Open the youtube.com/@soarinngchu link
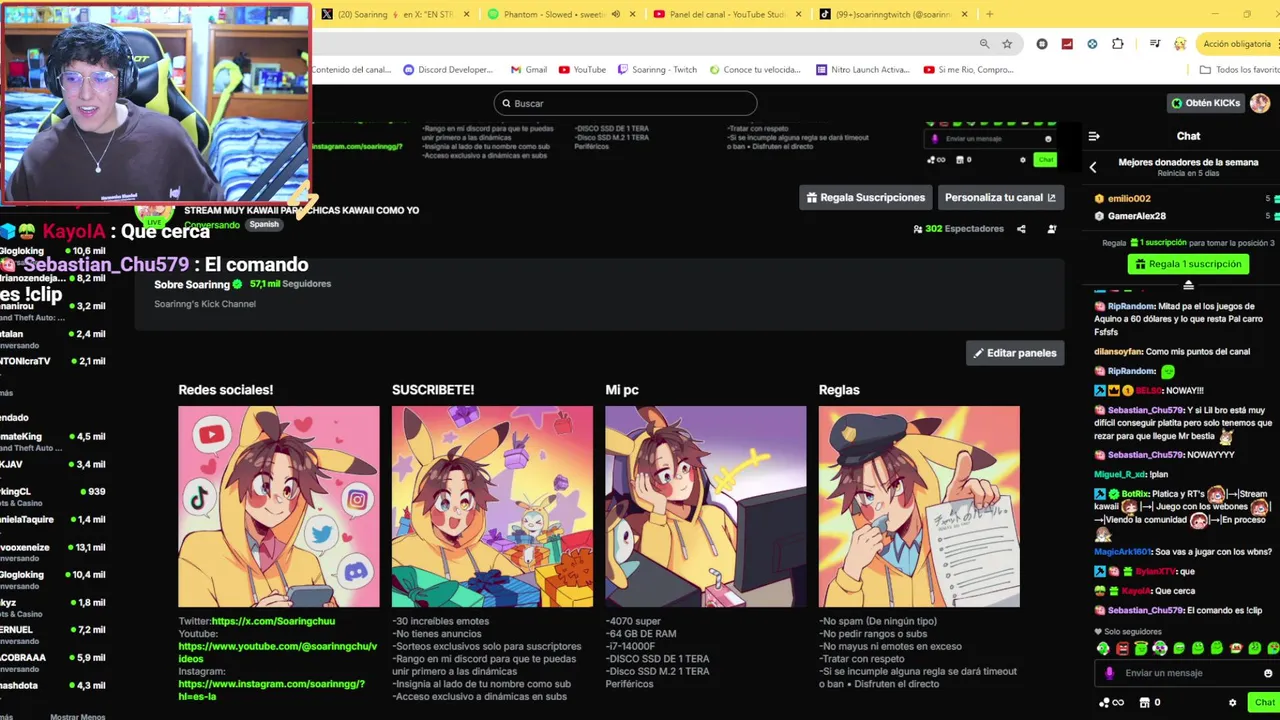Image resolution: width=1280 pixels, height=720 pixels. [278, 652]
